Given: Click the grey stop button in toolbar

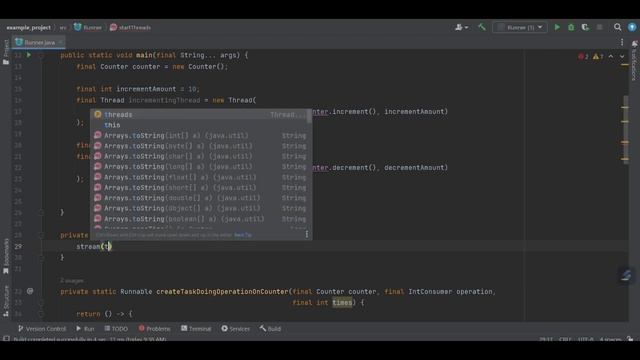Looking at the screenshot, I should 600,27.
